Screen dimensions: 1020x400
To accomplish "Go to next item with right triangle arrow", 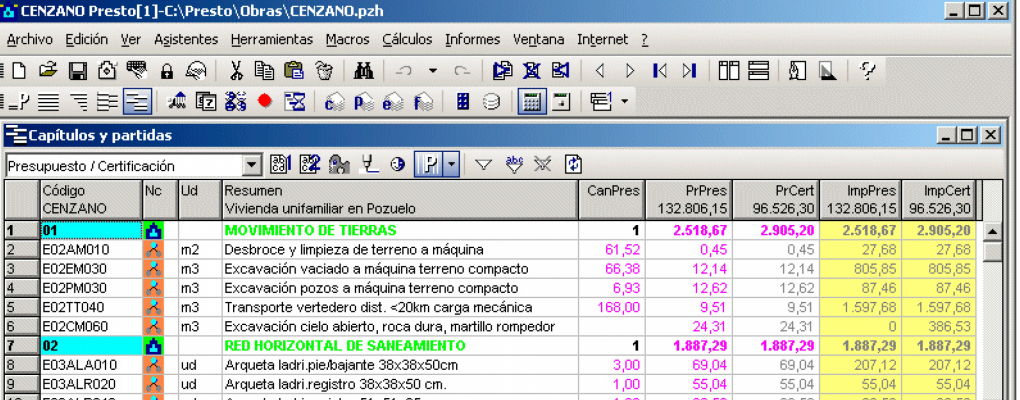I will click(x=630, y=70).
